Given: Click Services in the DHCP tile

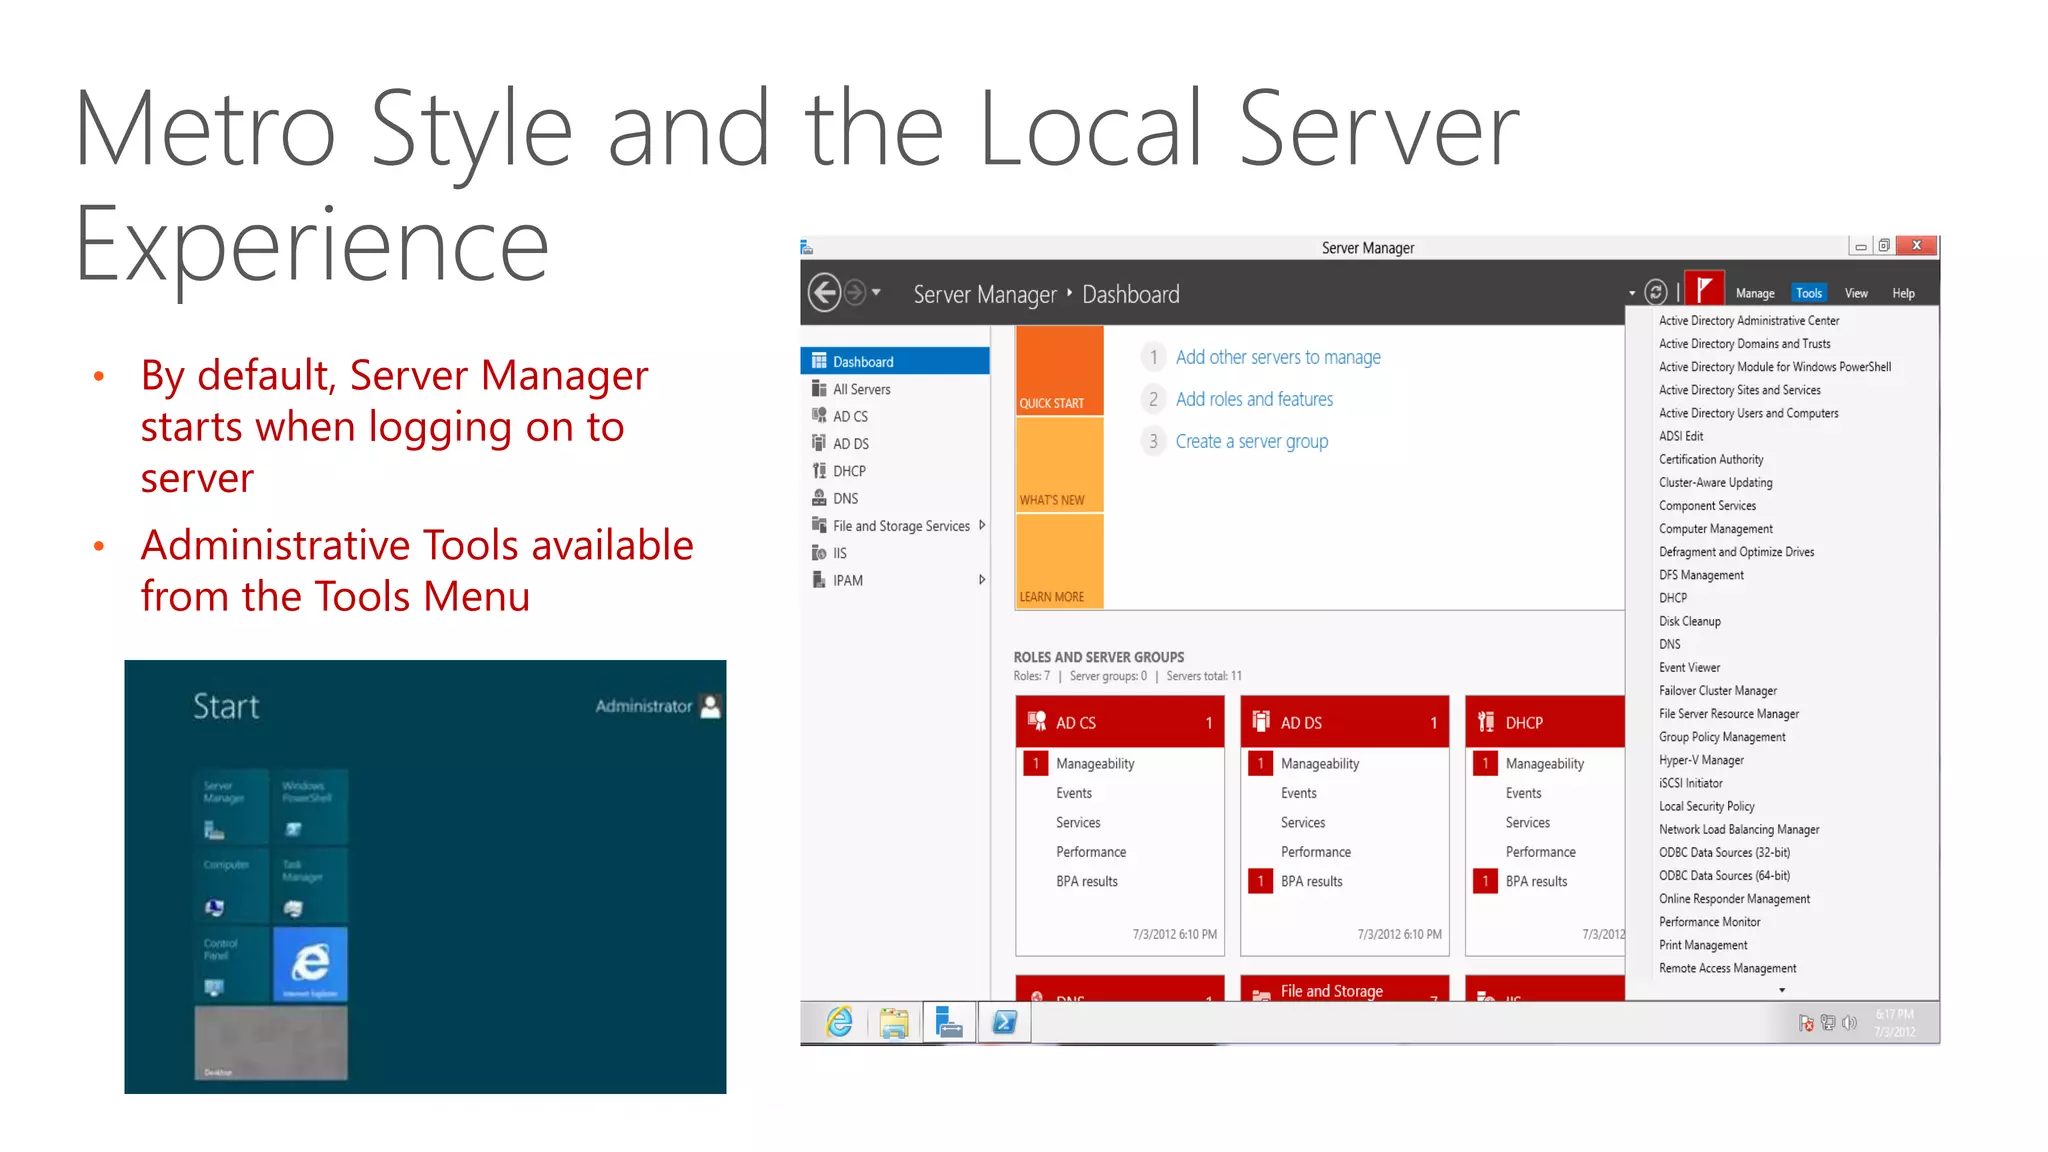Looking at the screenshot, I should coord(1527,823).
